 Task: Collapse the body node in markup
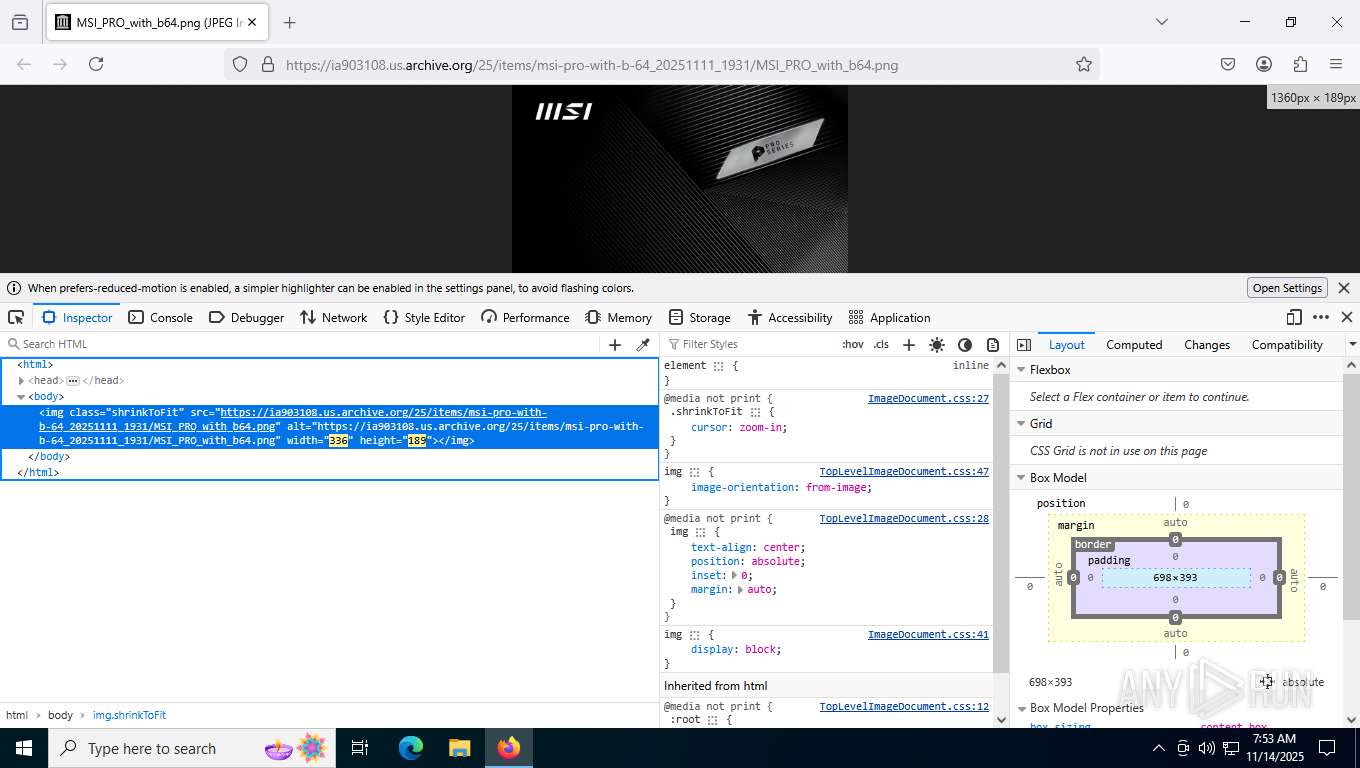pyautogui.click(x=21, y=396)
